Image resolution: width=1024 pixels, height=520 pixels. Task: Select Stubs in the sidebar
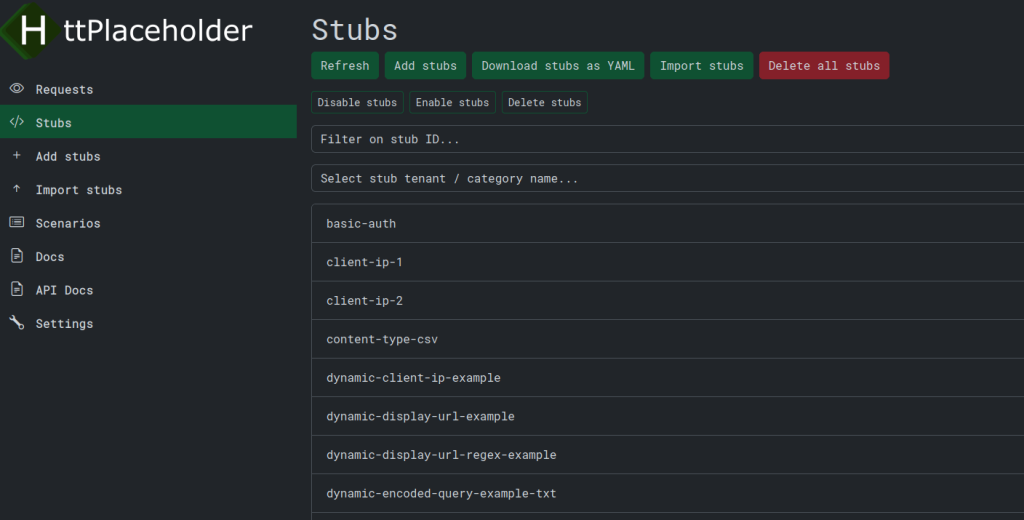pos(148,122)
